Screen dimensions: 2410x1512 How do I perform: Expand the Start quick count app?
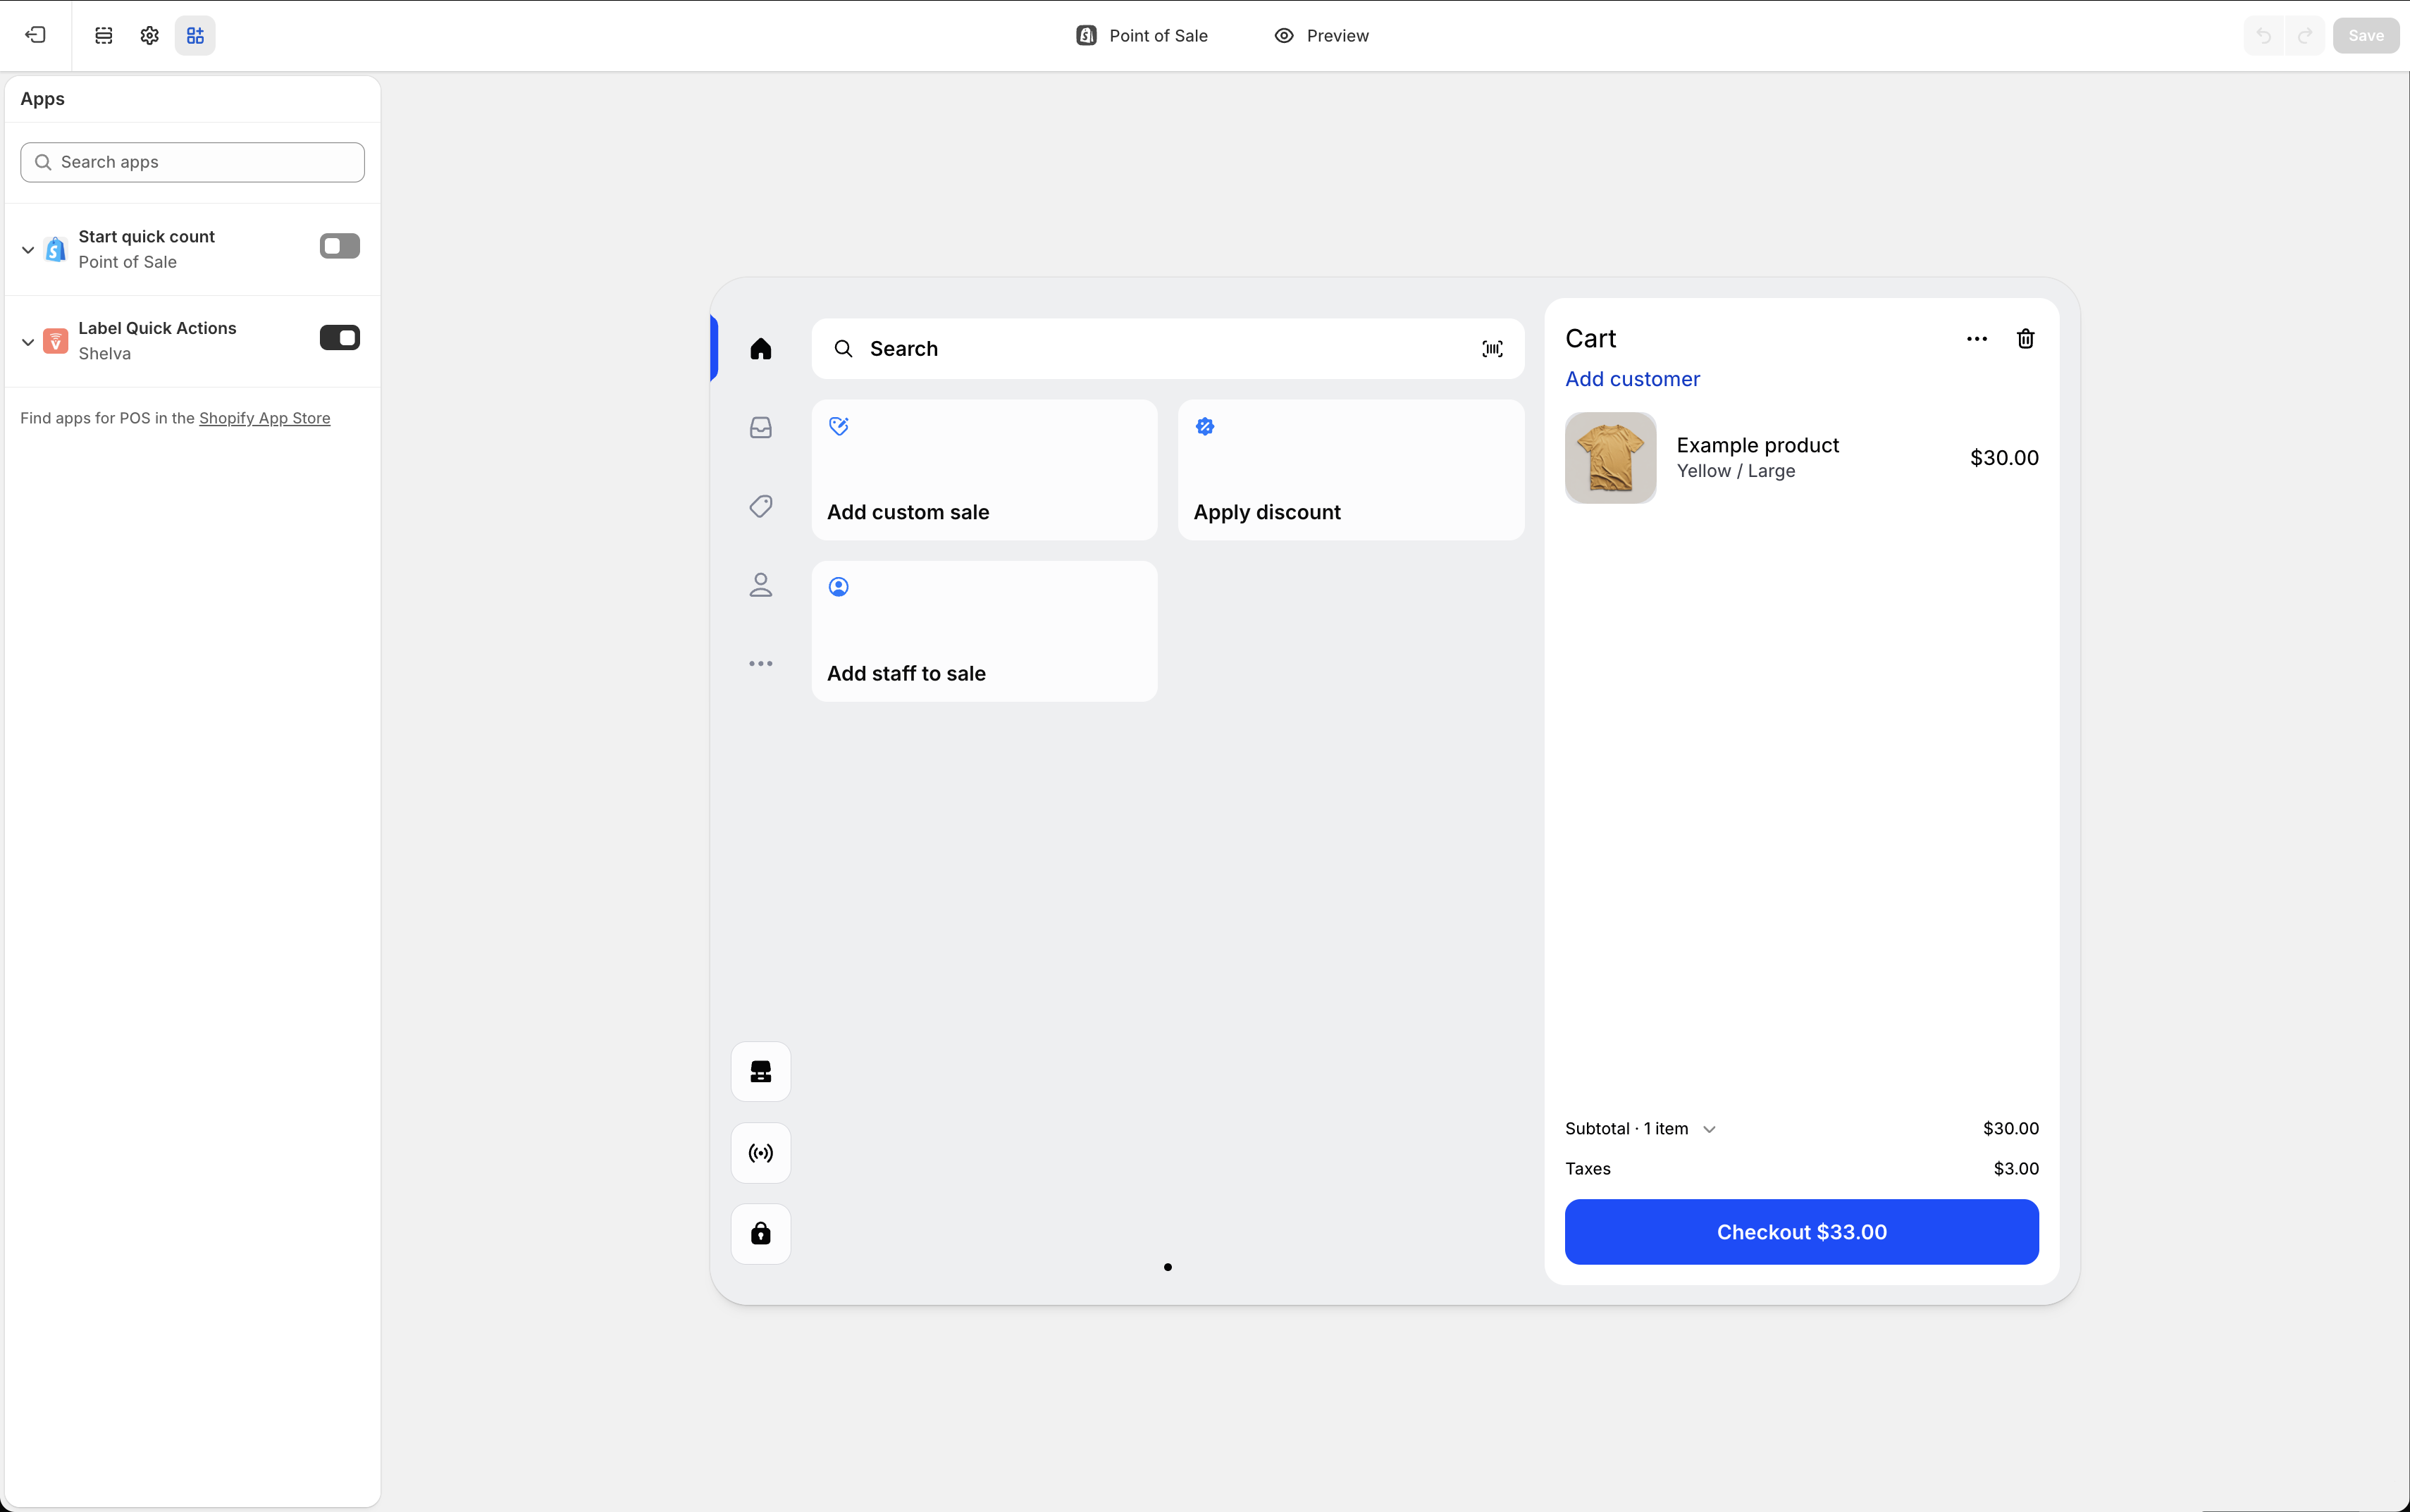click(x=28, y=249)
